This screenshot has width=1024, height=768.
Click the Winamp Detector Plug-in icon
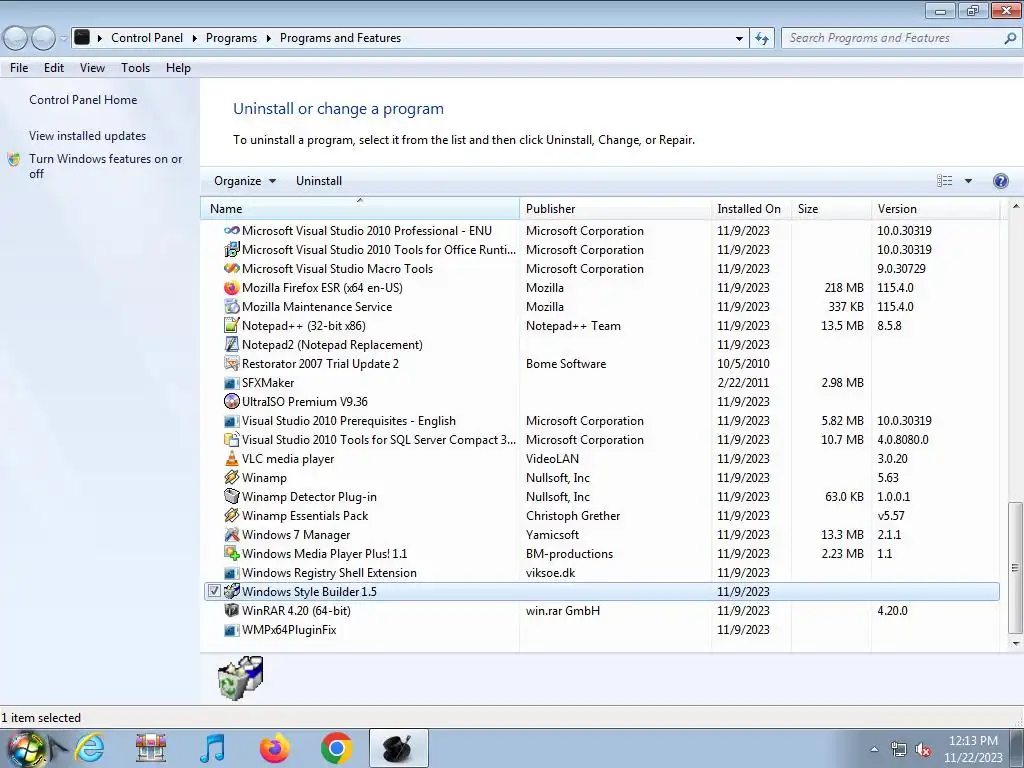coord(231,496)
